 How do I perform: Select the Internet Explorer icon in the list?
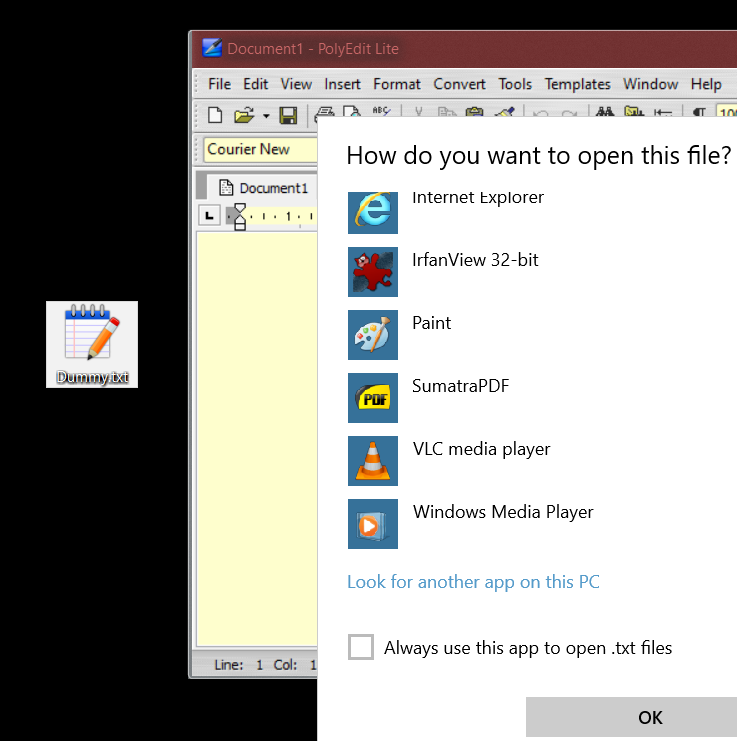pyautogui.click(x=373, y=213)
